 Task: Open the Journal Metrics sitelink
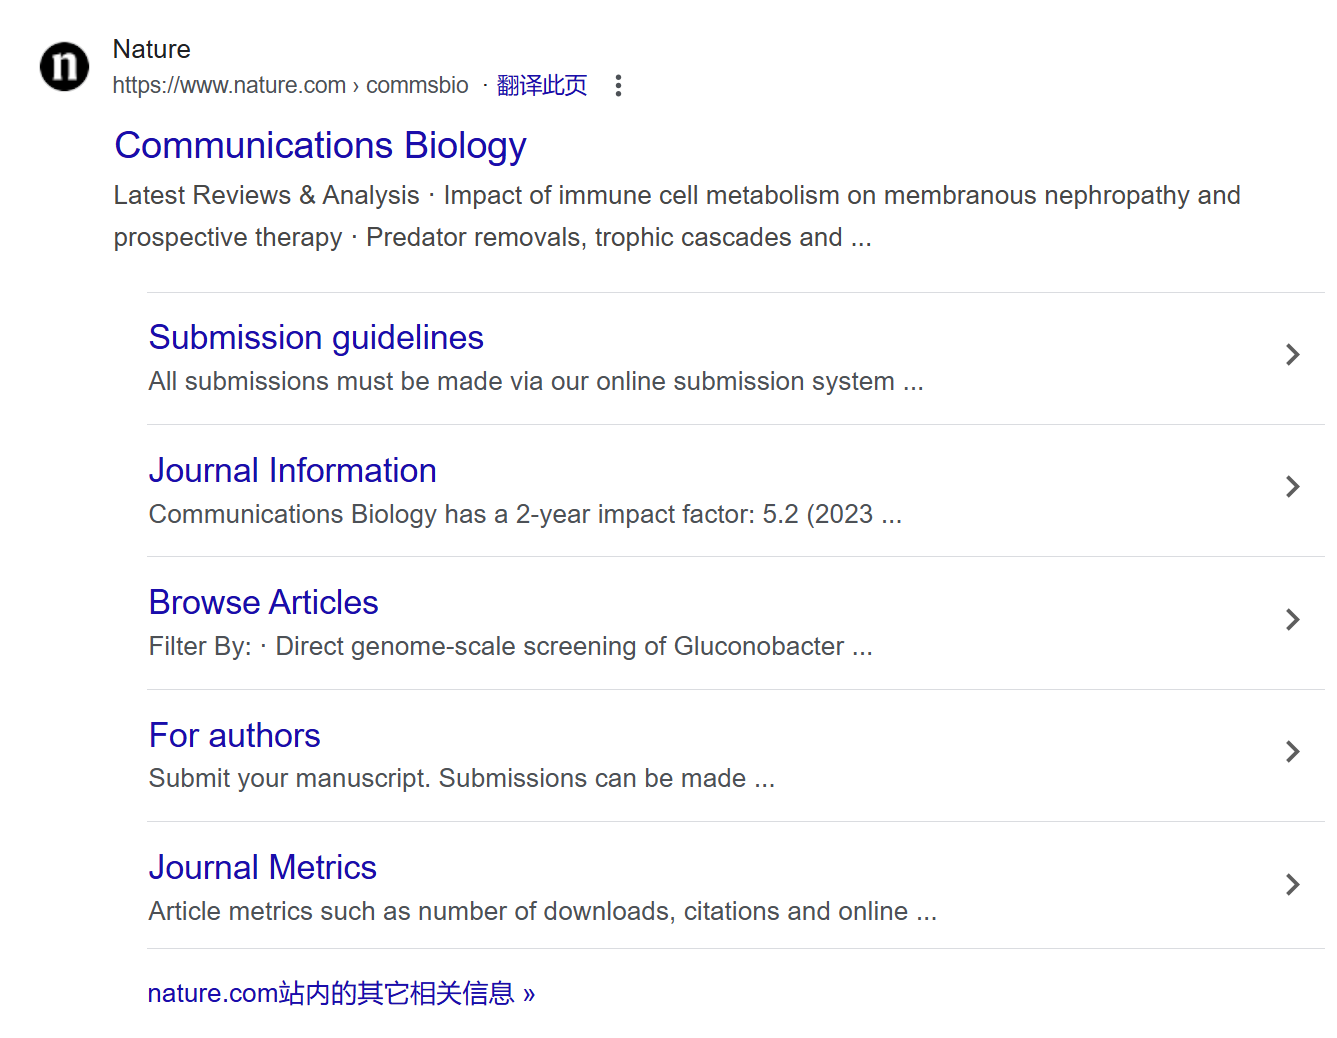point(262,868)
